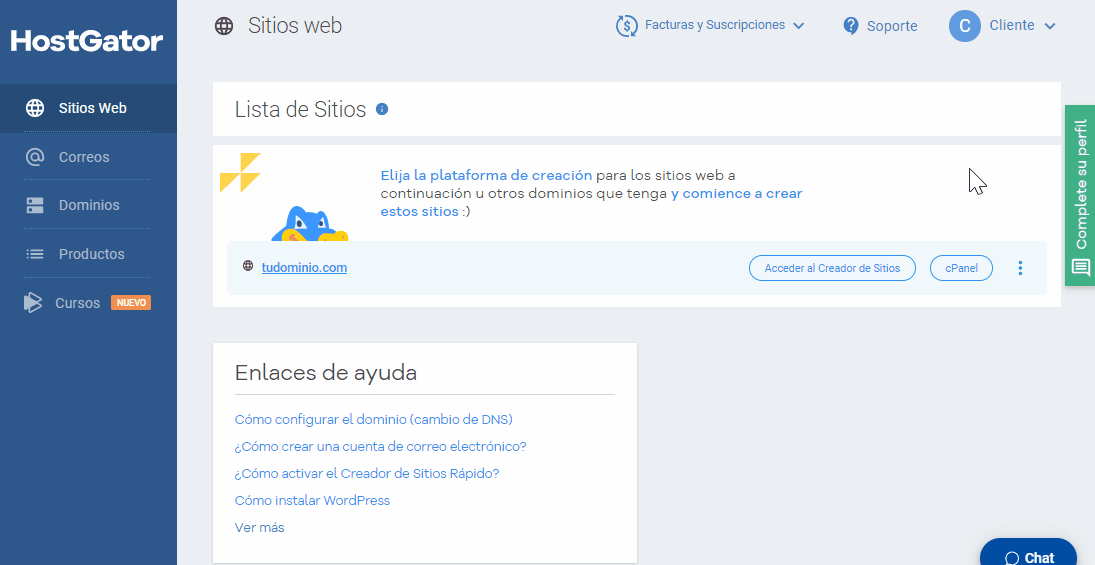Open Cómo configurar el dominio link
1095x565 pixels.
374,420
